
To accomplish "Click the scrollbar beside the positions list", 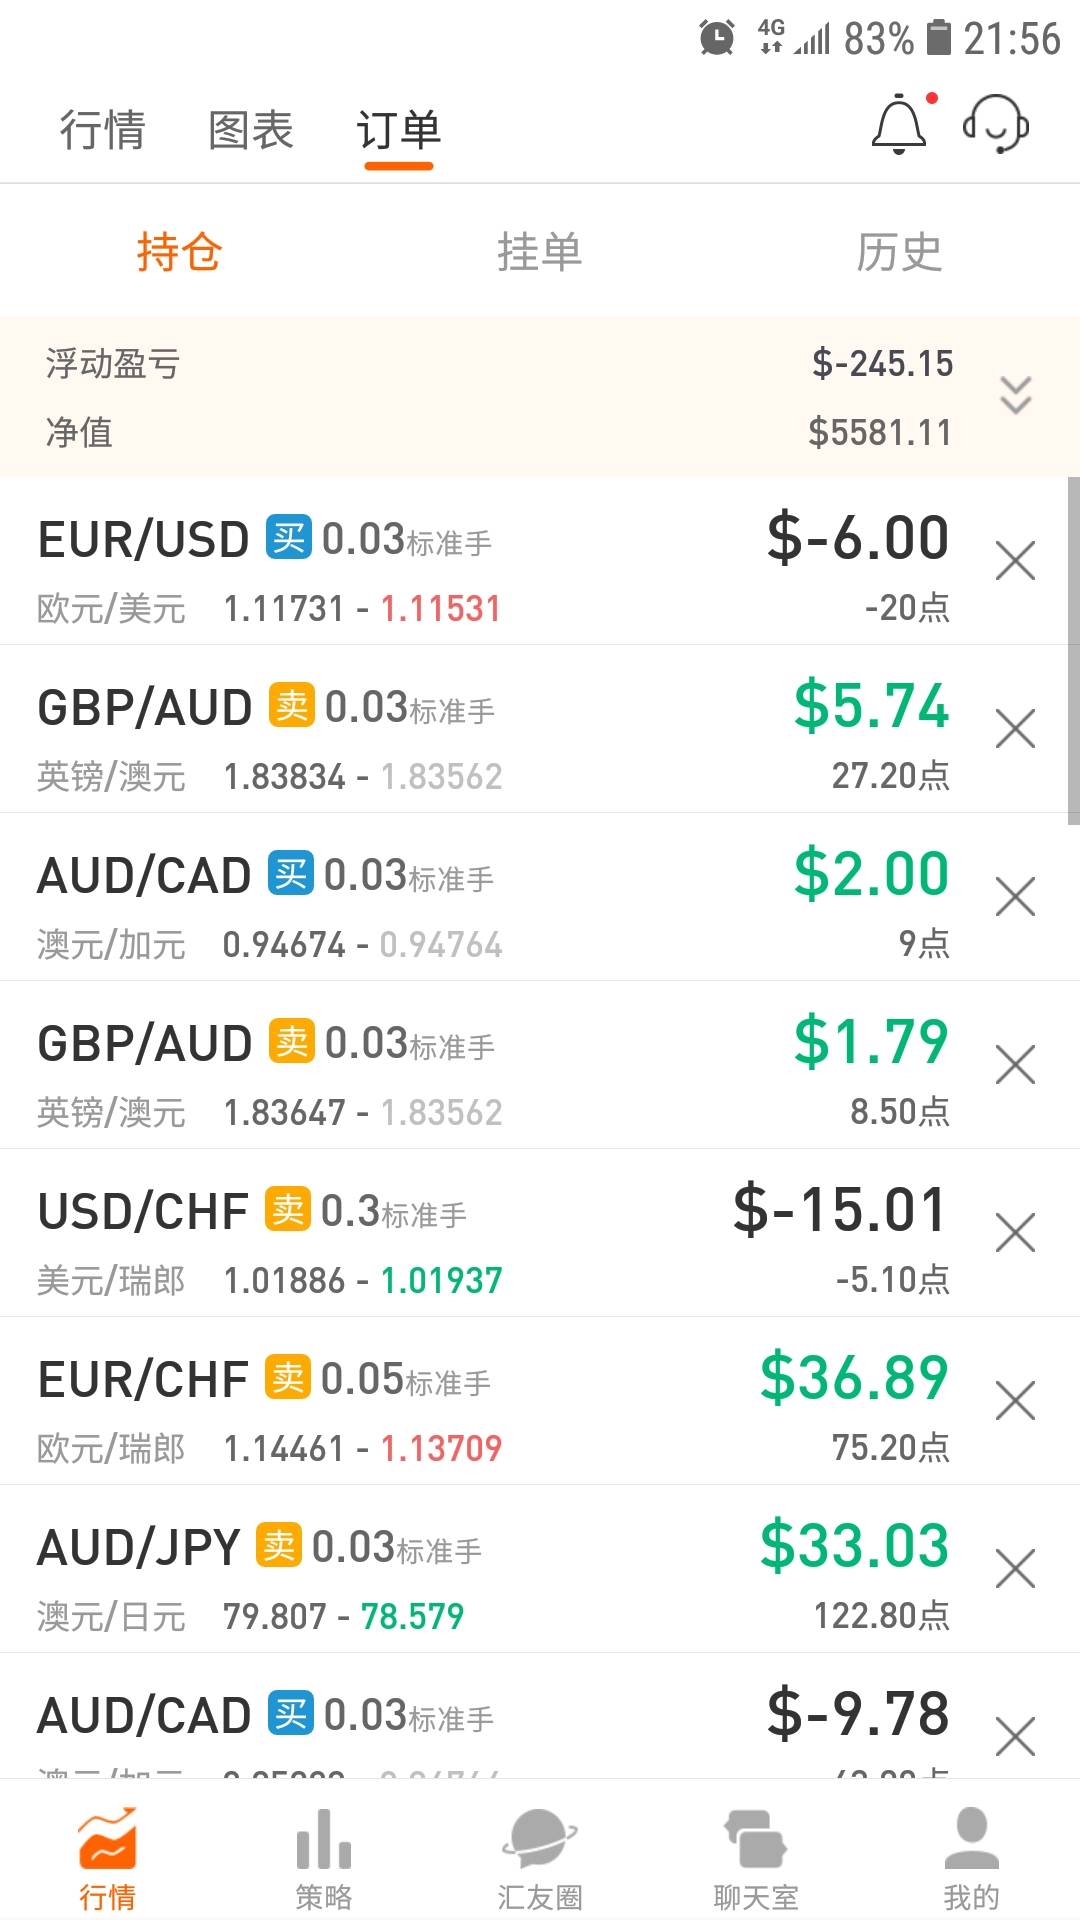I will (x=1073, y=650).
